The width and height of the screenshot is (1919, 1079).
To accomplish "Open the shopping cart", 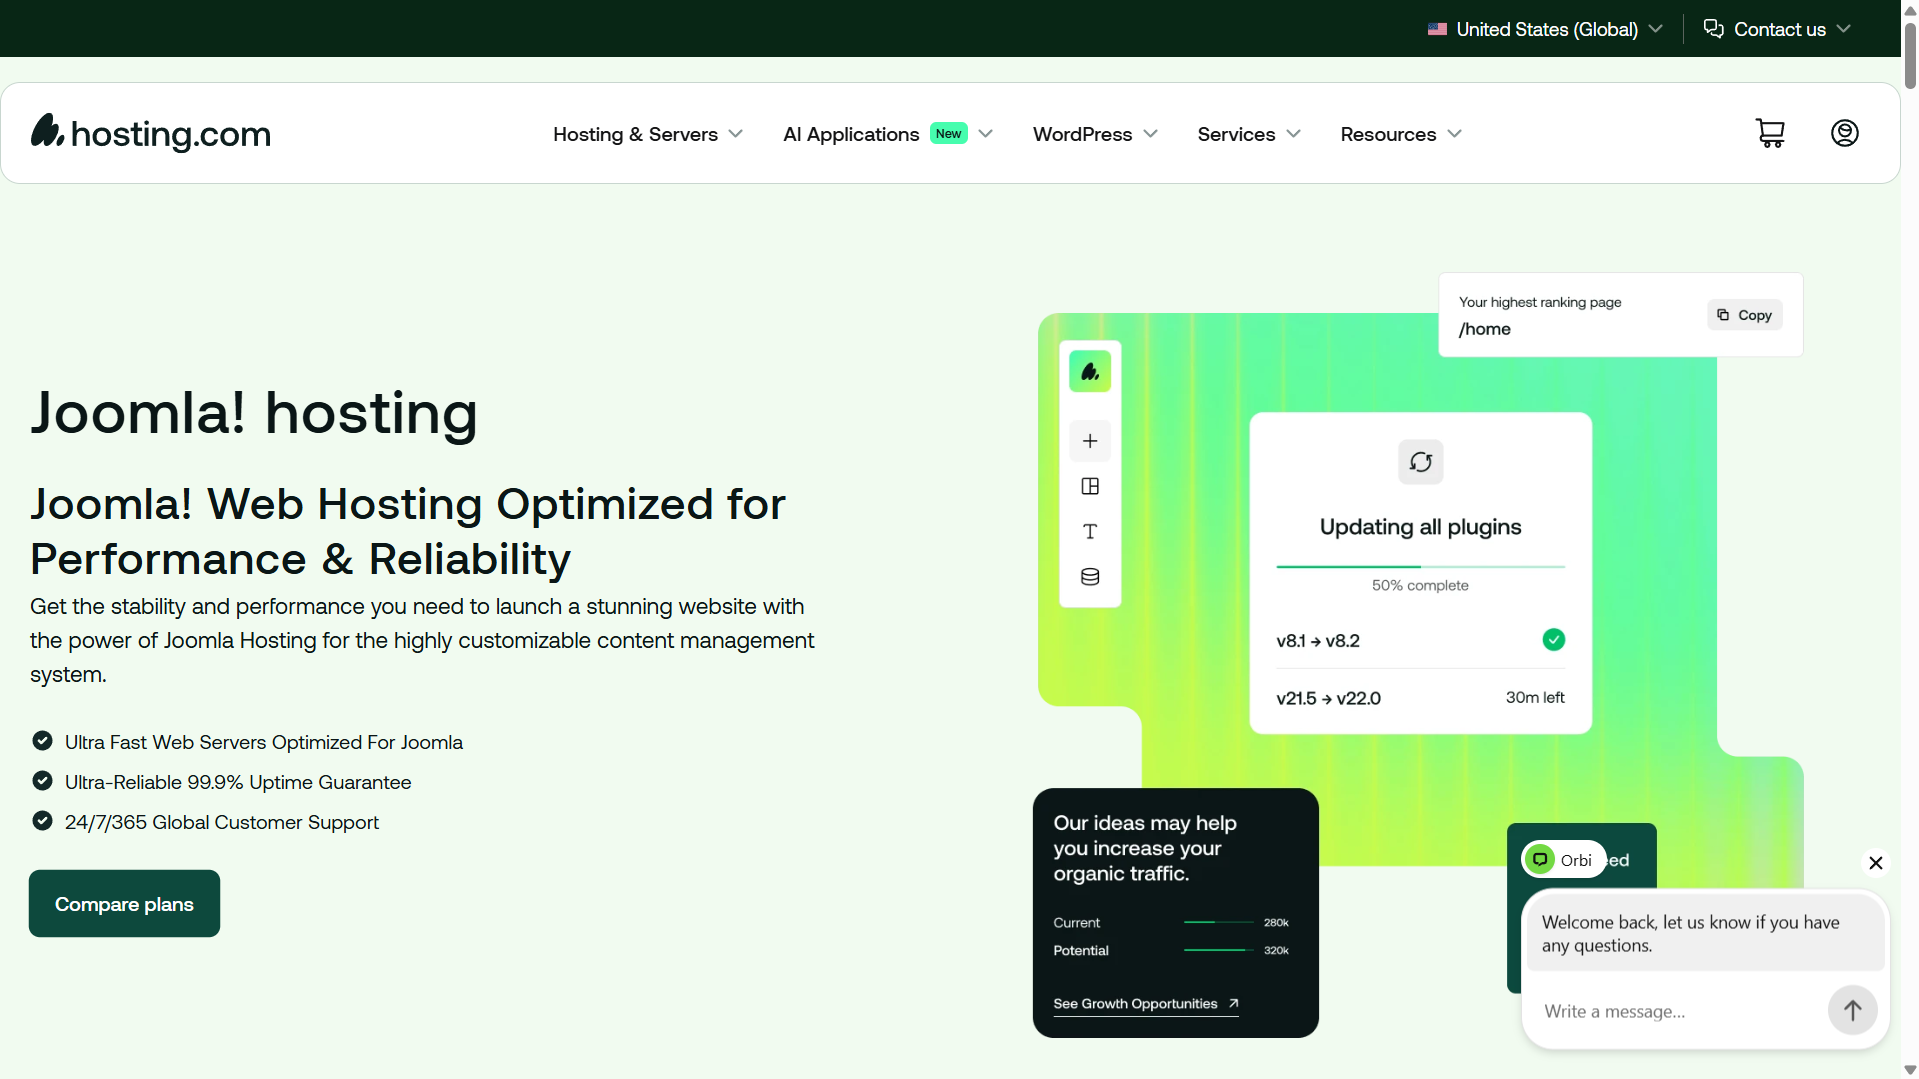I will [1770, 133].
